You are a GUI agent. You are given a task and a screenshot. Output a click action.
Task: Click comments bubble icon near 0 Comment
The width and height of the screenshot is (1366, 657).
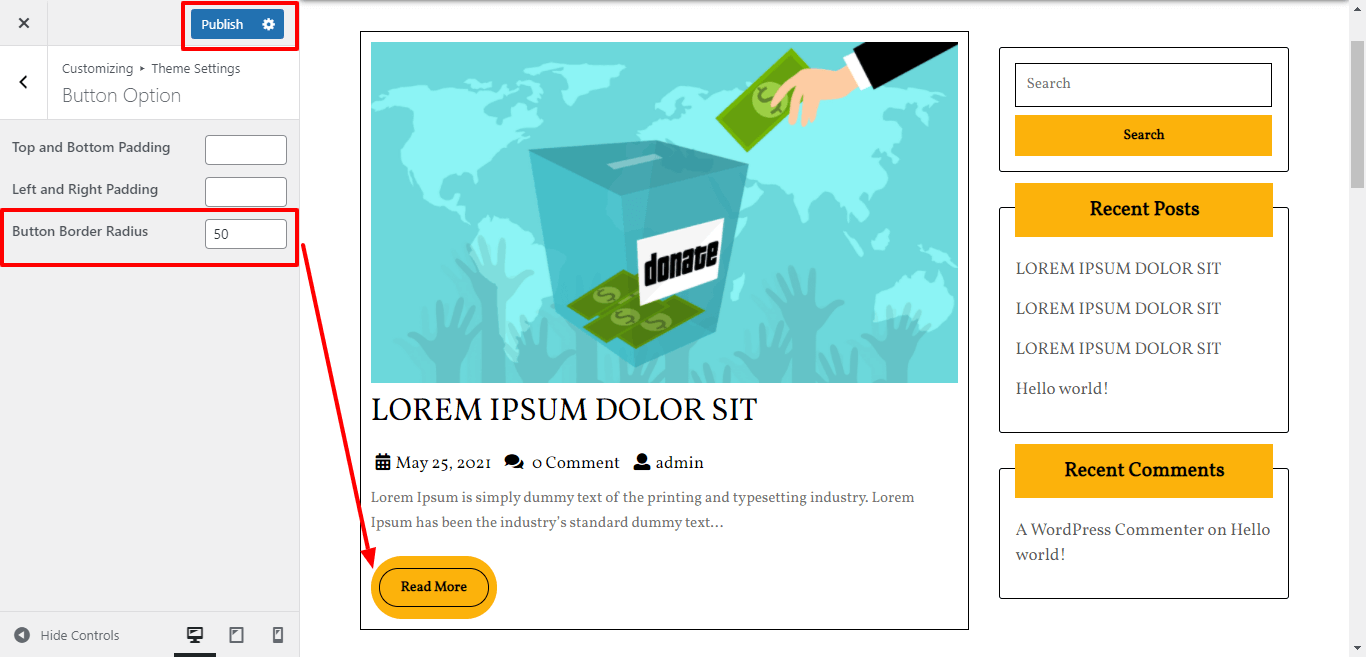point(514,462)
